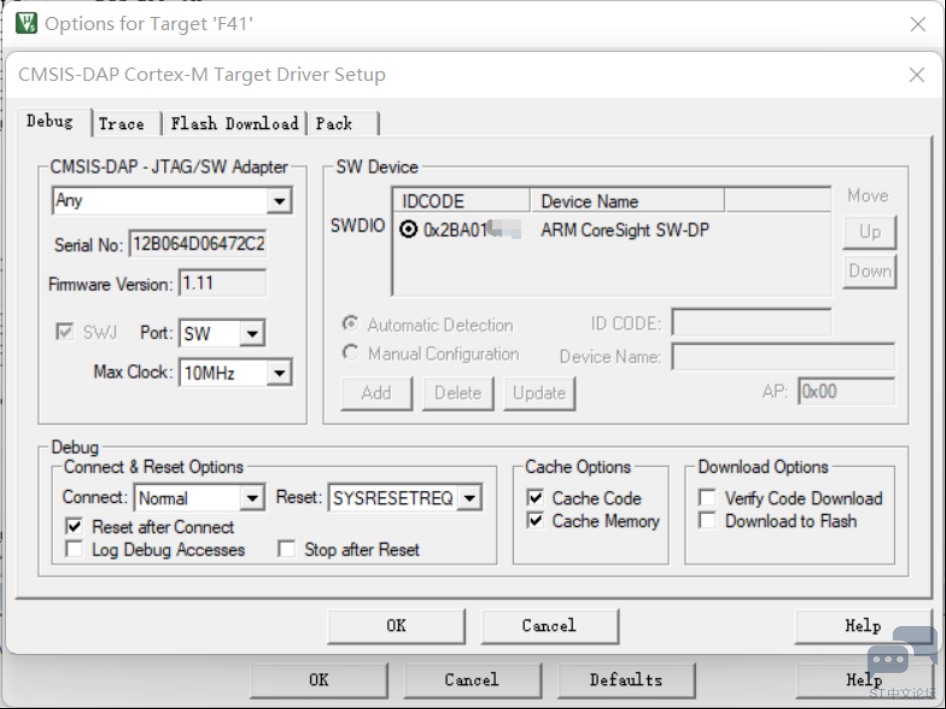946x709 pixels.
Task: Click Cancel in the Driver Setup dialog
Action: 550,626
